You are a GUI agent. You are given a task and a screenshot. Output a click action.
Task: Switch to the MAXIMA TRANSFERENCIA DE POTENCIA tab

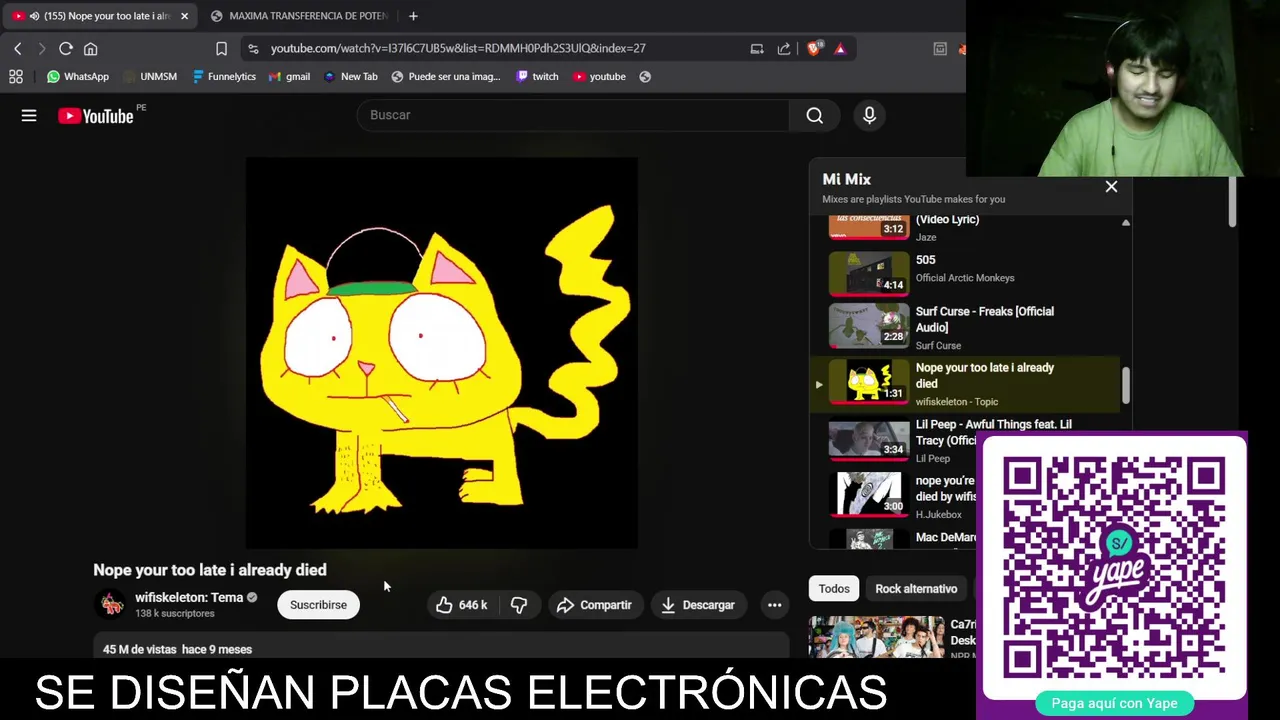tap(300, 16)
